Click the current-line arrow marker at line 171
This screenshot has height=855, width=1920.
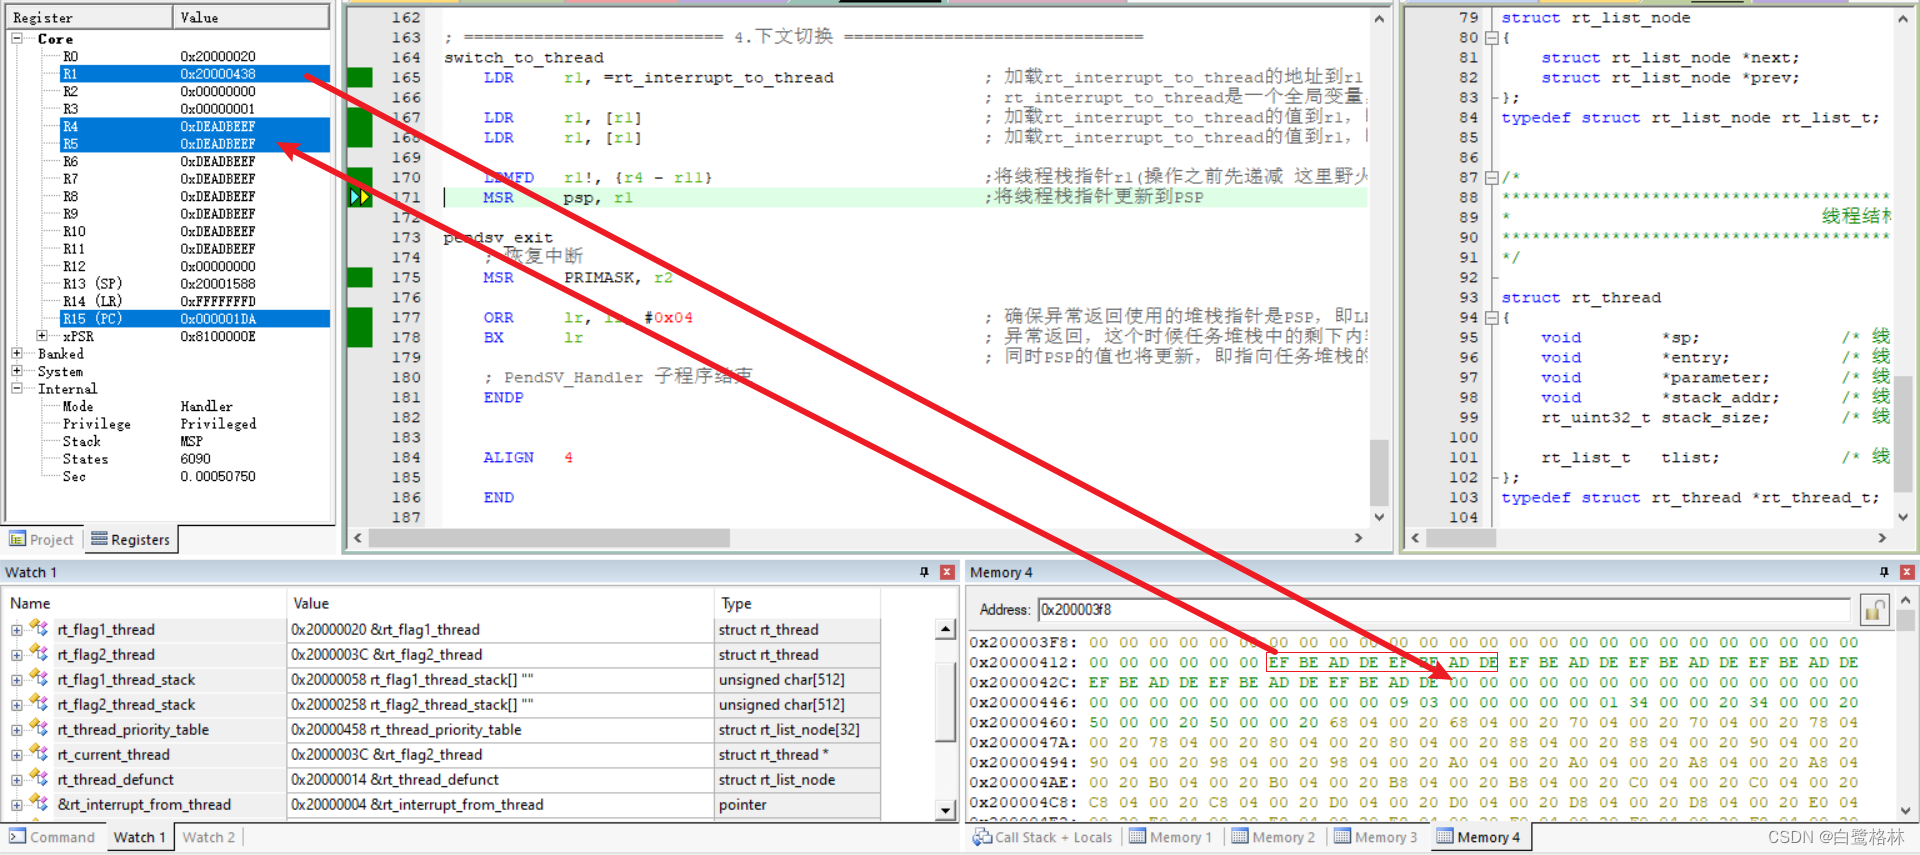[x=360, y=198]
